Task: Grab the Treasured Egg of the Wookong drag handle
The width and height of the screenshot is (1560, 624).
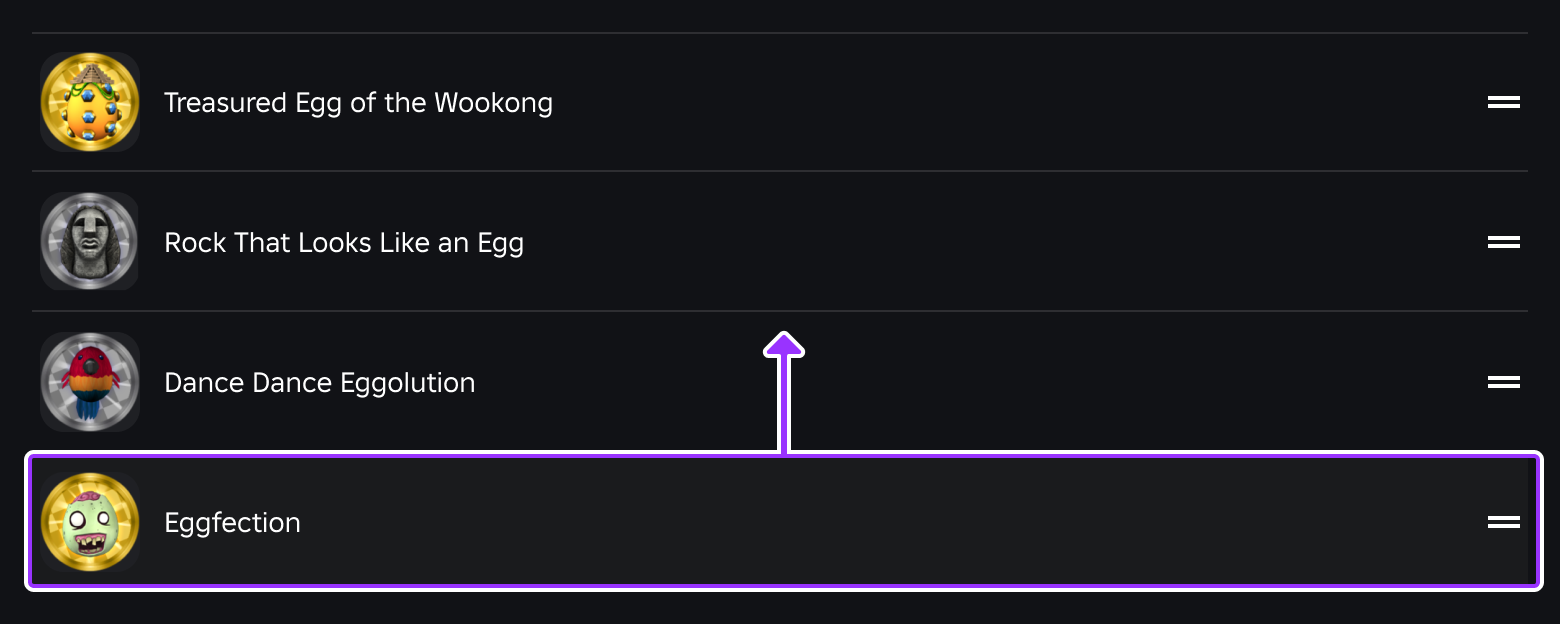Action: point(1503,102)
